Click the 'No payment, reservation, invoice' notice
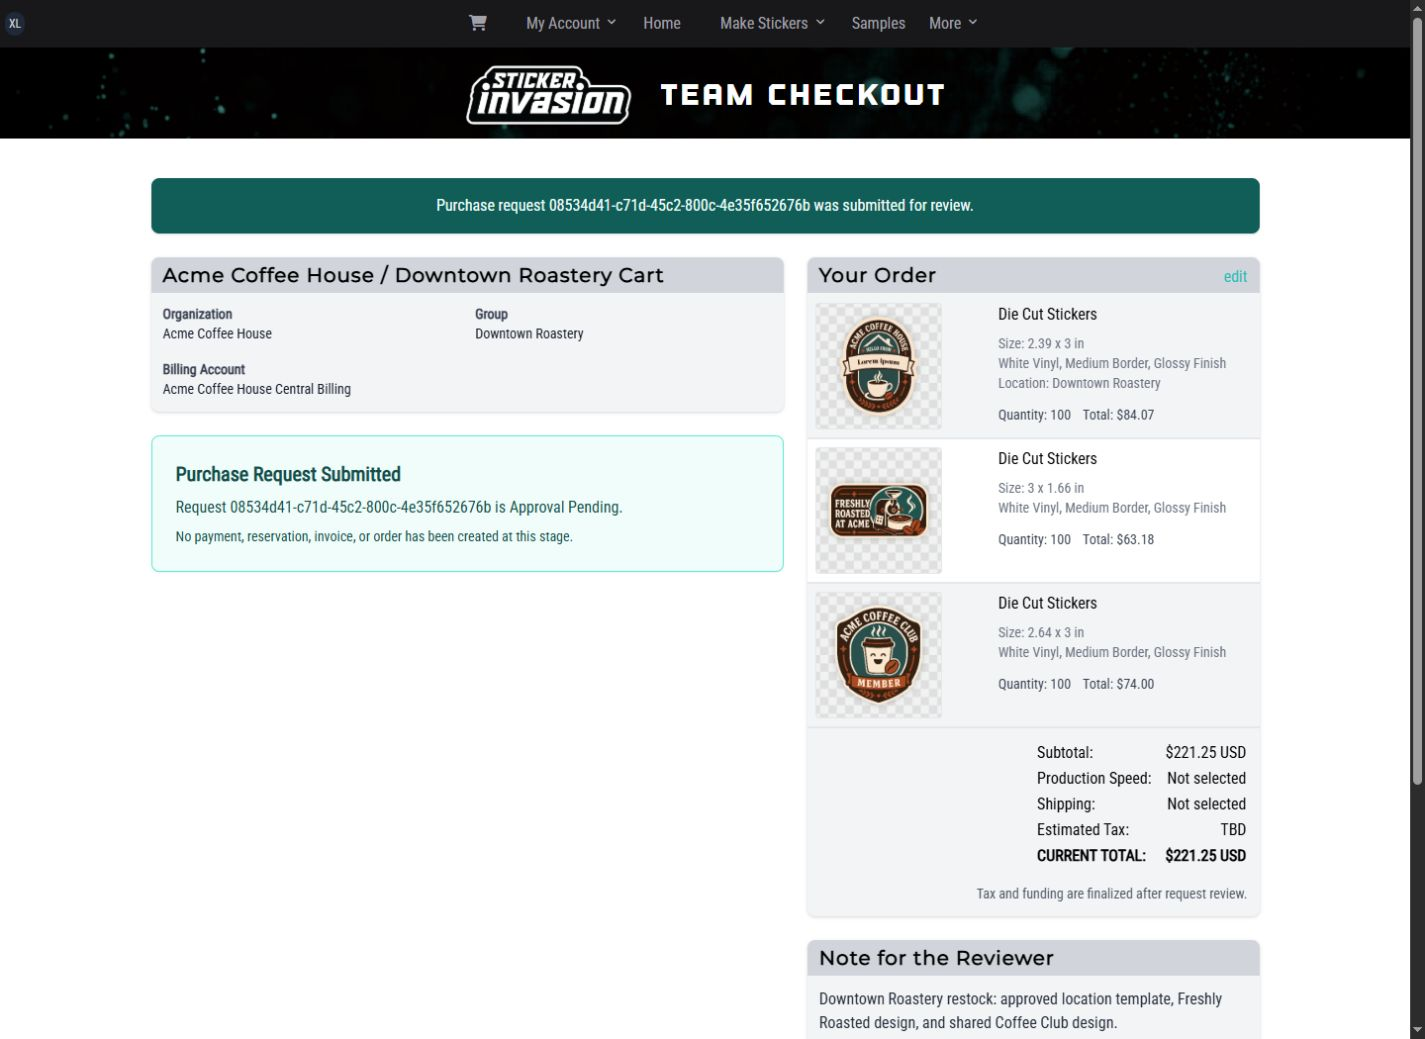Image resolution: width=1425 pixels, height=1039 pixels. [x=374, y=537]
